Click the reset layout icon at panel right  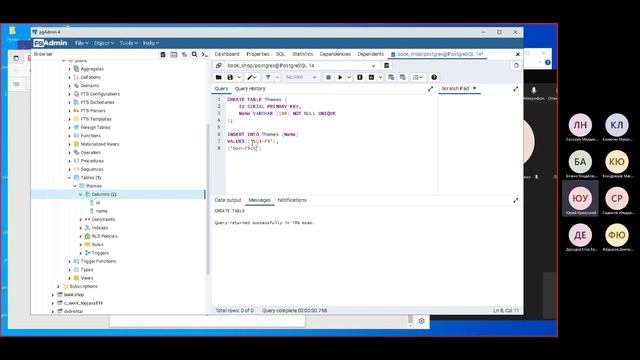point(516,66)
